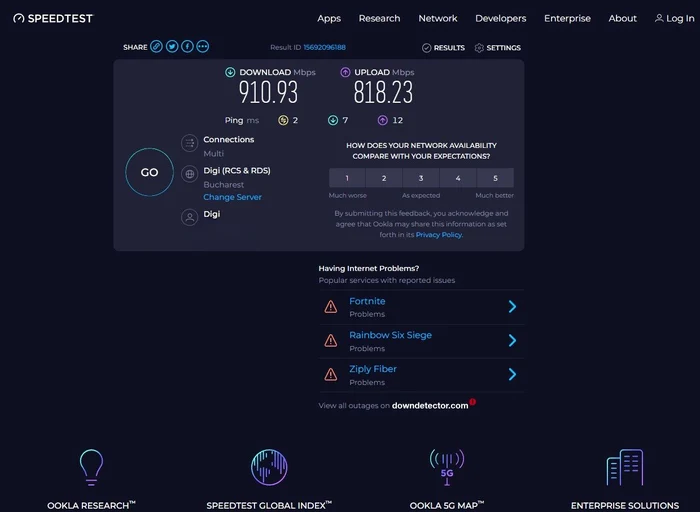This screenshot has height=512, width=700.
Task: Open Ookla Research lightbulb icon
Action: pyautogui.click(x=92, y=467)
